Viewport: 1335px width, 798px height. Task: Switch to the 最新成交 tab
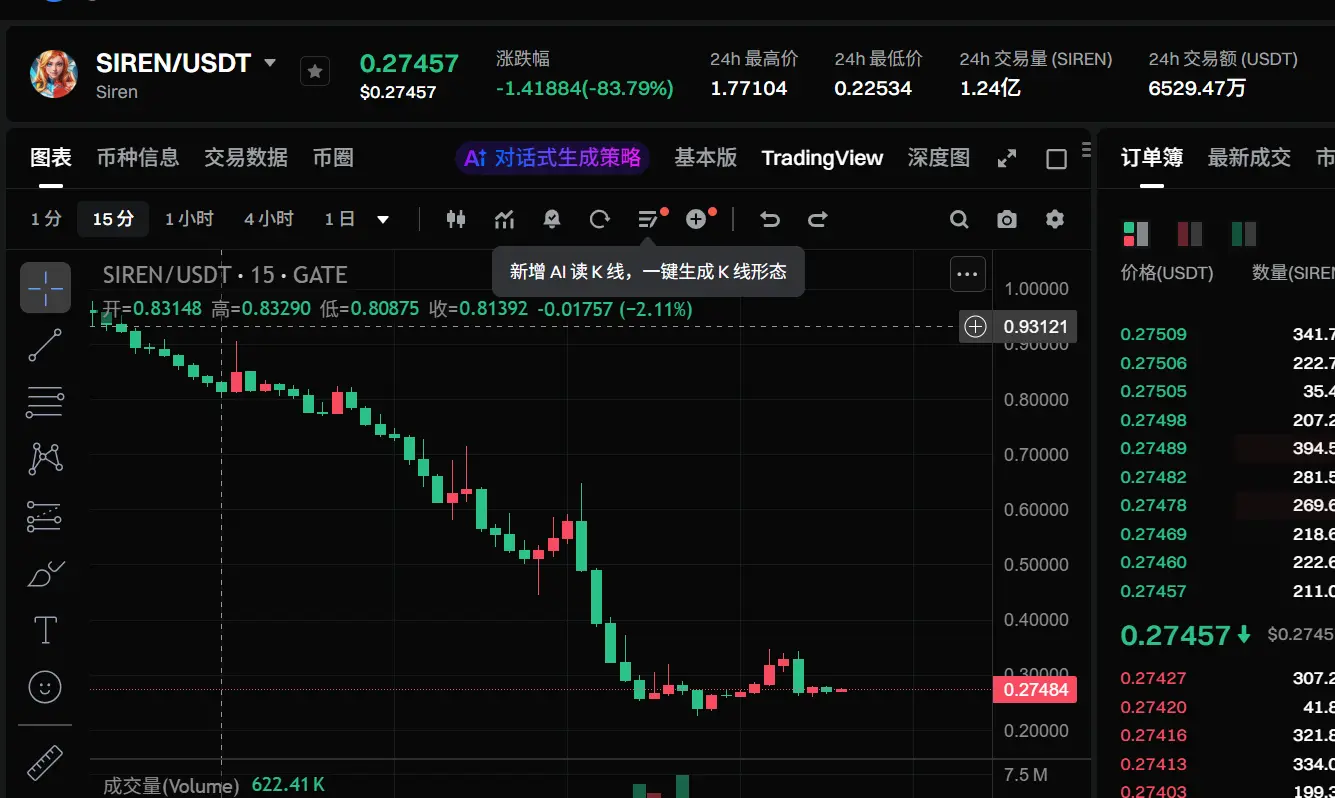[x=1249, y=157]
